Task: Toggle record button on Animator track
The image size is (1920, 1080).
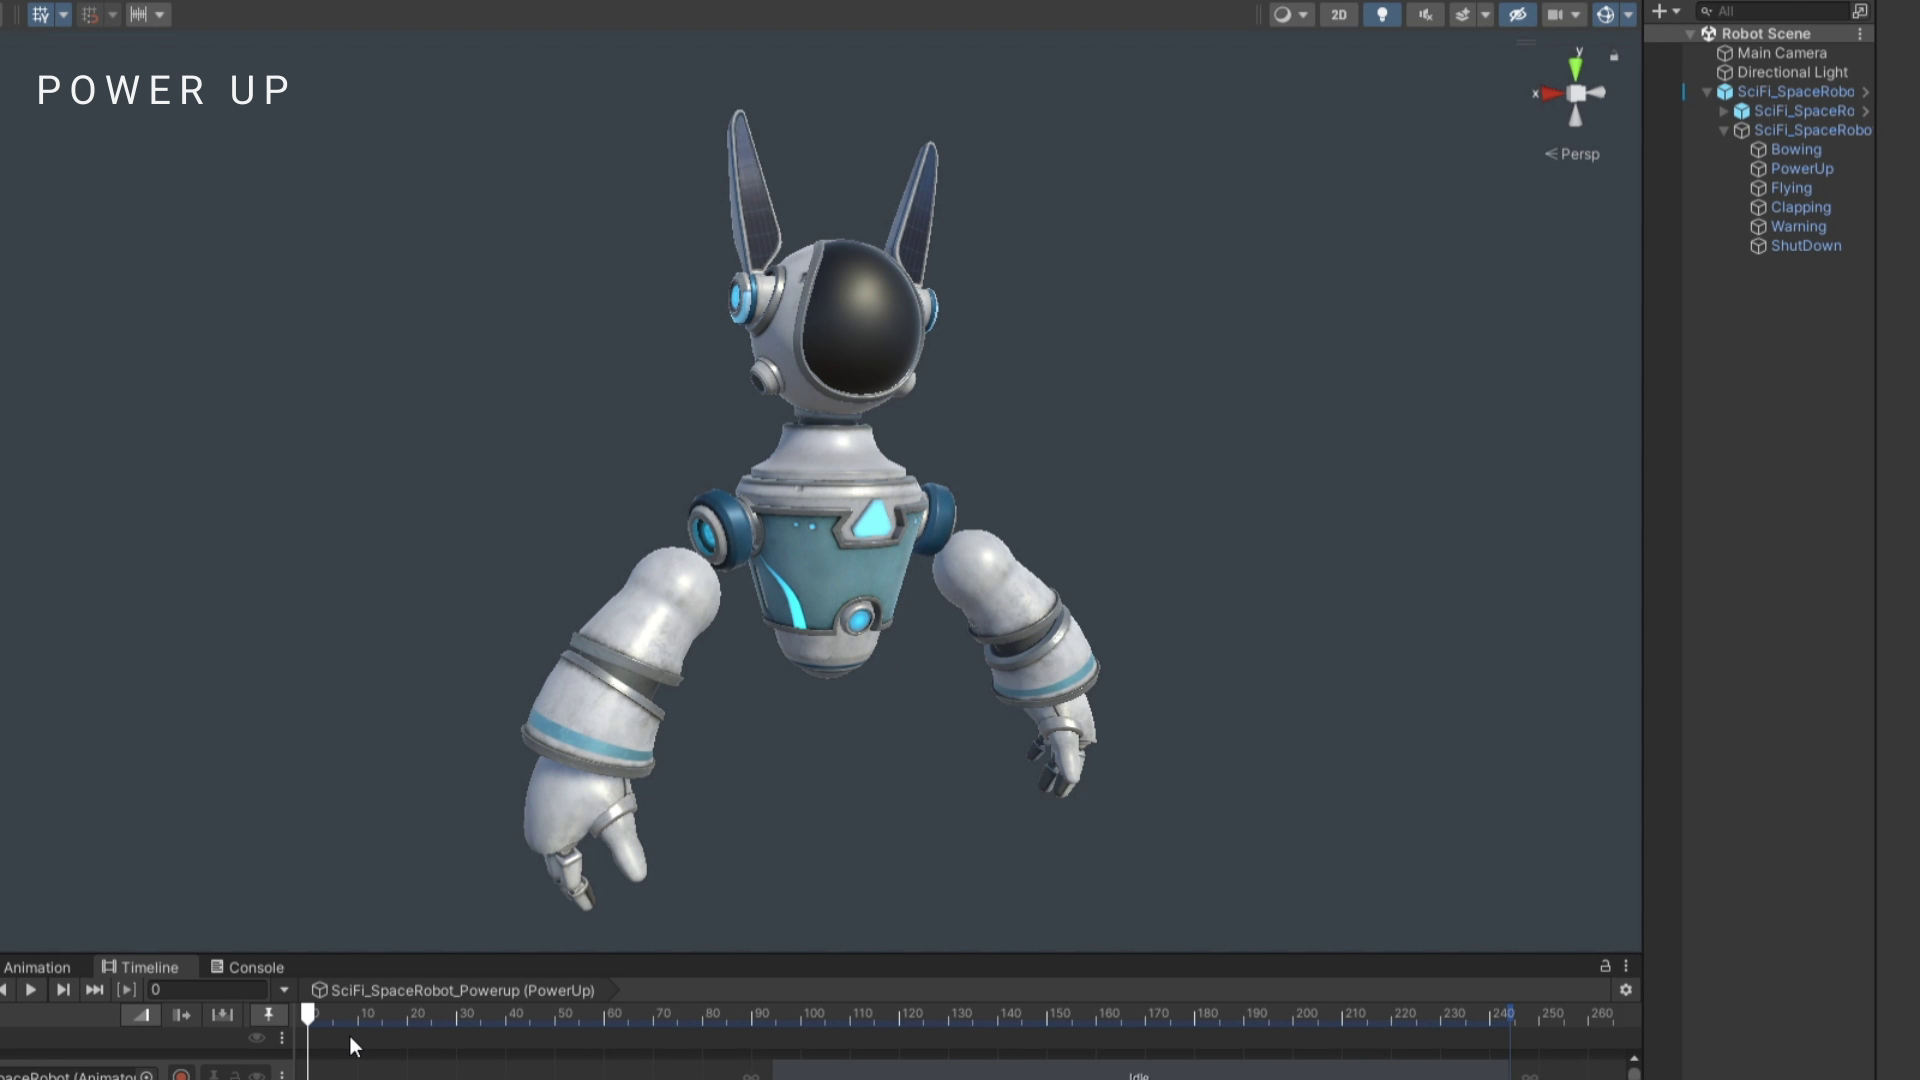Action: coord(181,1075)
